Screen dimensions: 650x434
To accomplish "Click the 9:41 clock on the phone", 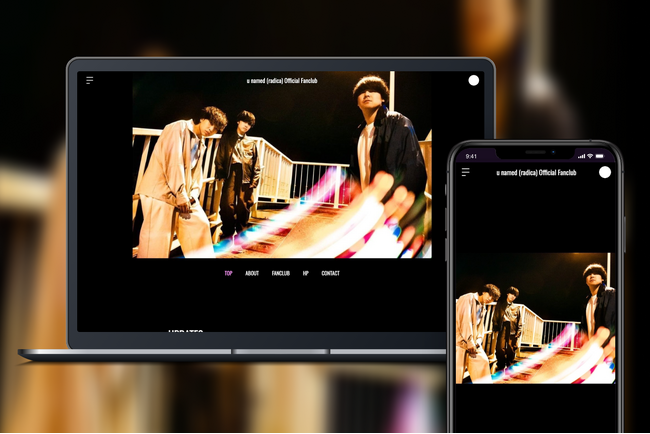I will 471,156.
